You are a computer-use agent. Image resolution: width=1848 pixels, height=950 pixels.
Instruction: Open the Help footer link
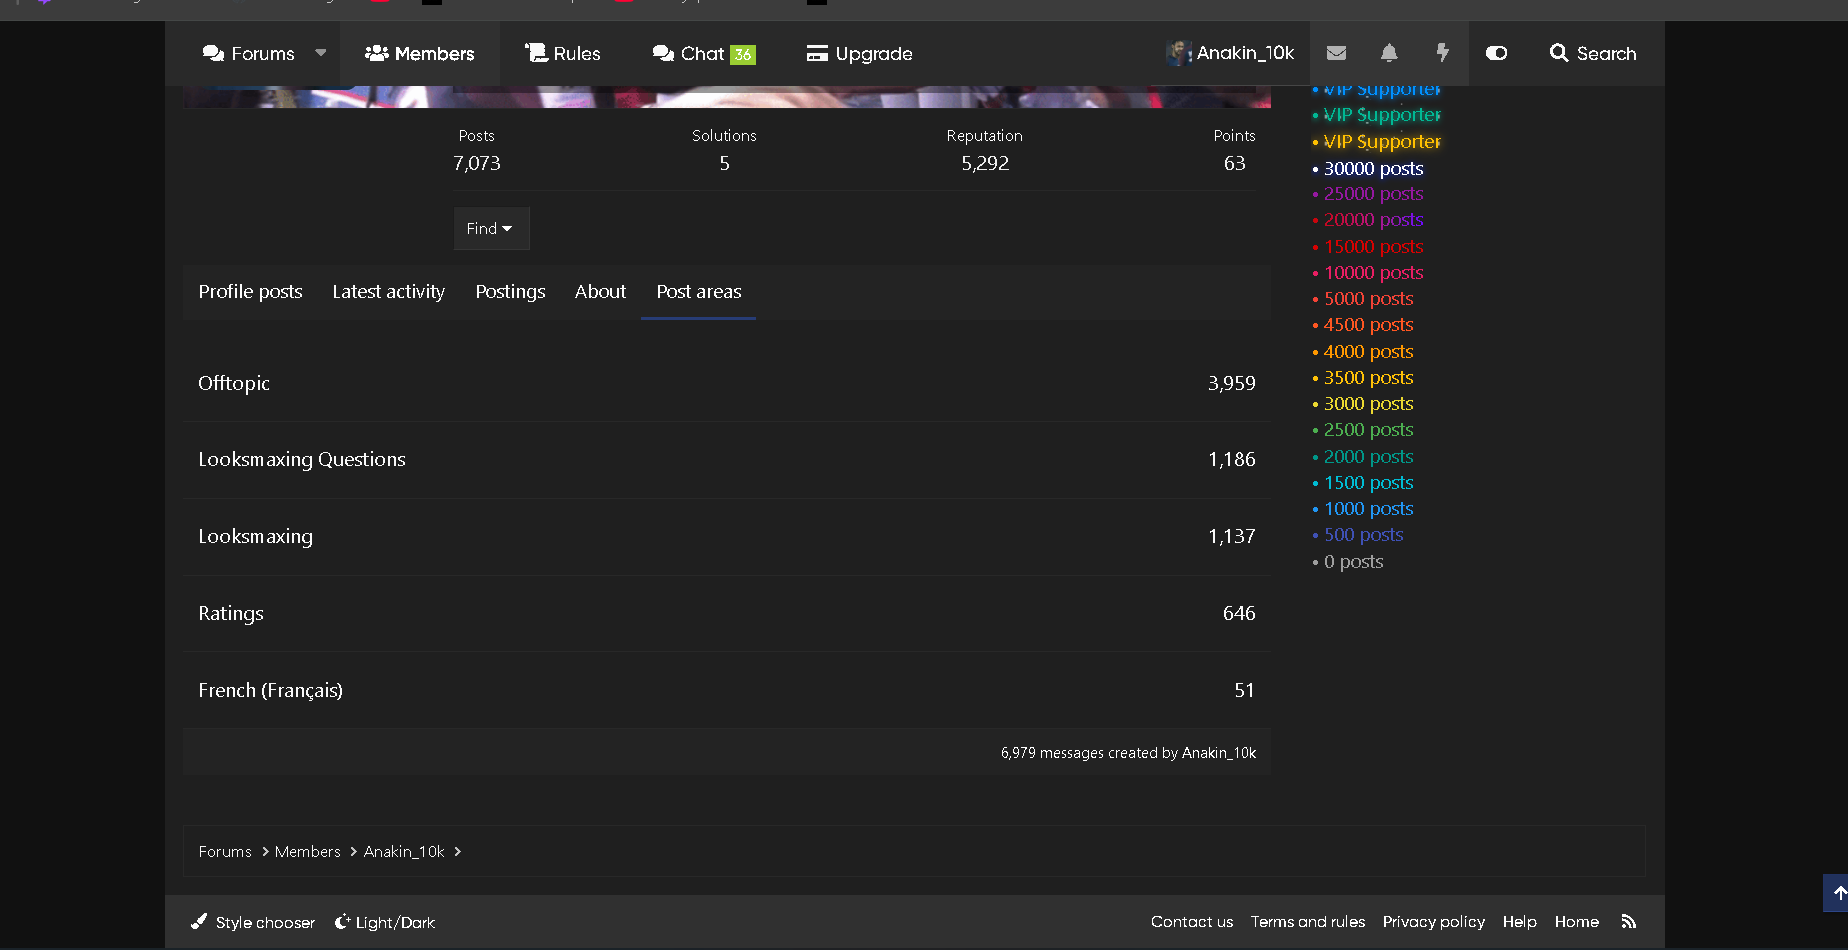click(x=1519, y=922)
